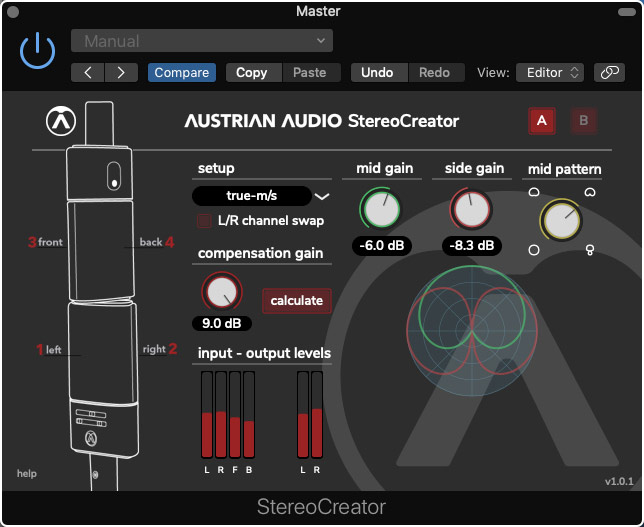The height and width of the screenshot is (527, 644).
Task: Click the '1 left' microphone label
Action: 48,350
